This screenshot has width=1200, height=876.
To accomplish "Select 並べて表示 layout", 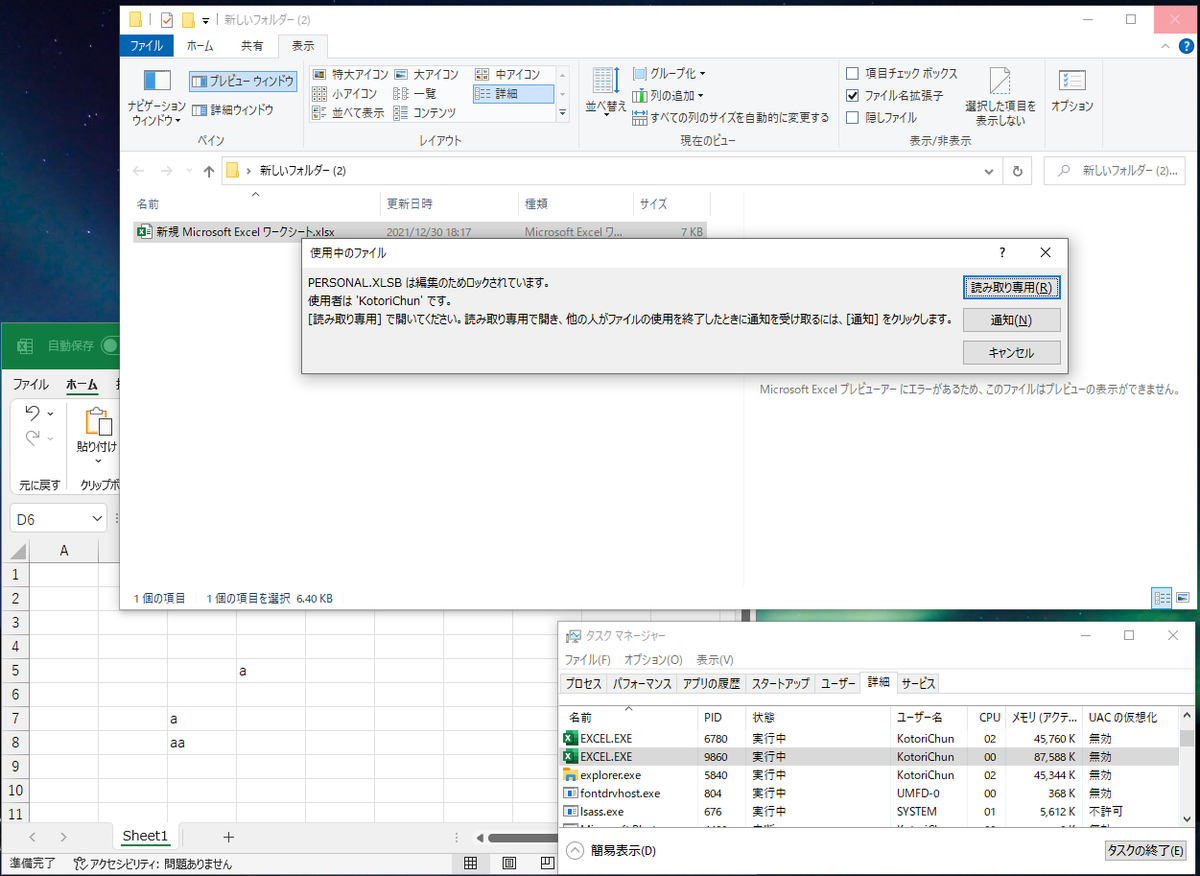I will click(347, 113).
